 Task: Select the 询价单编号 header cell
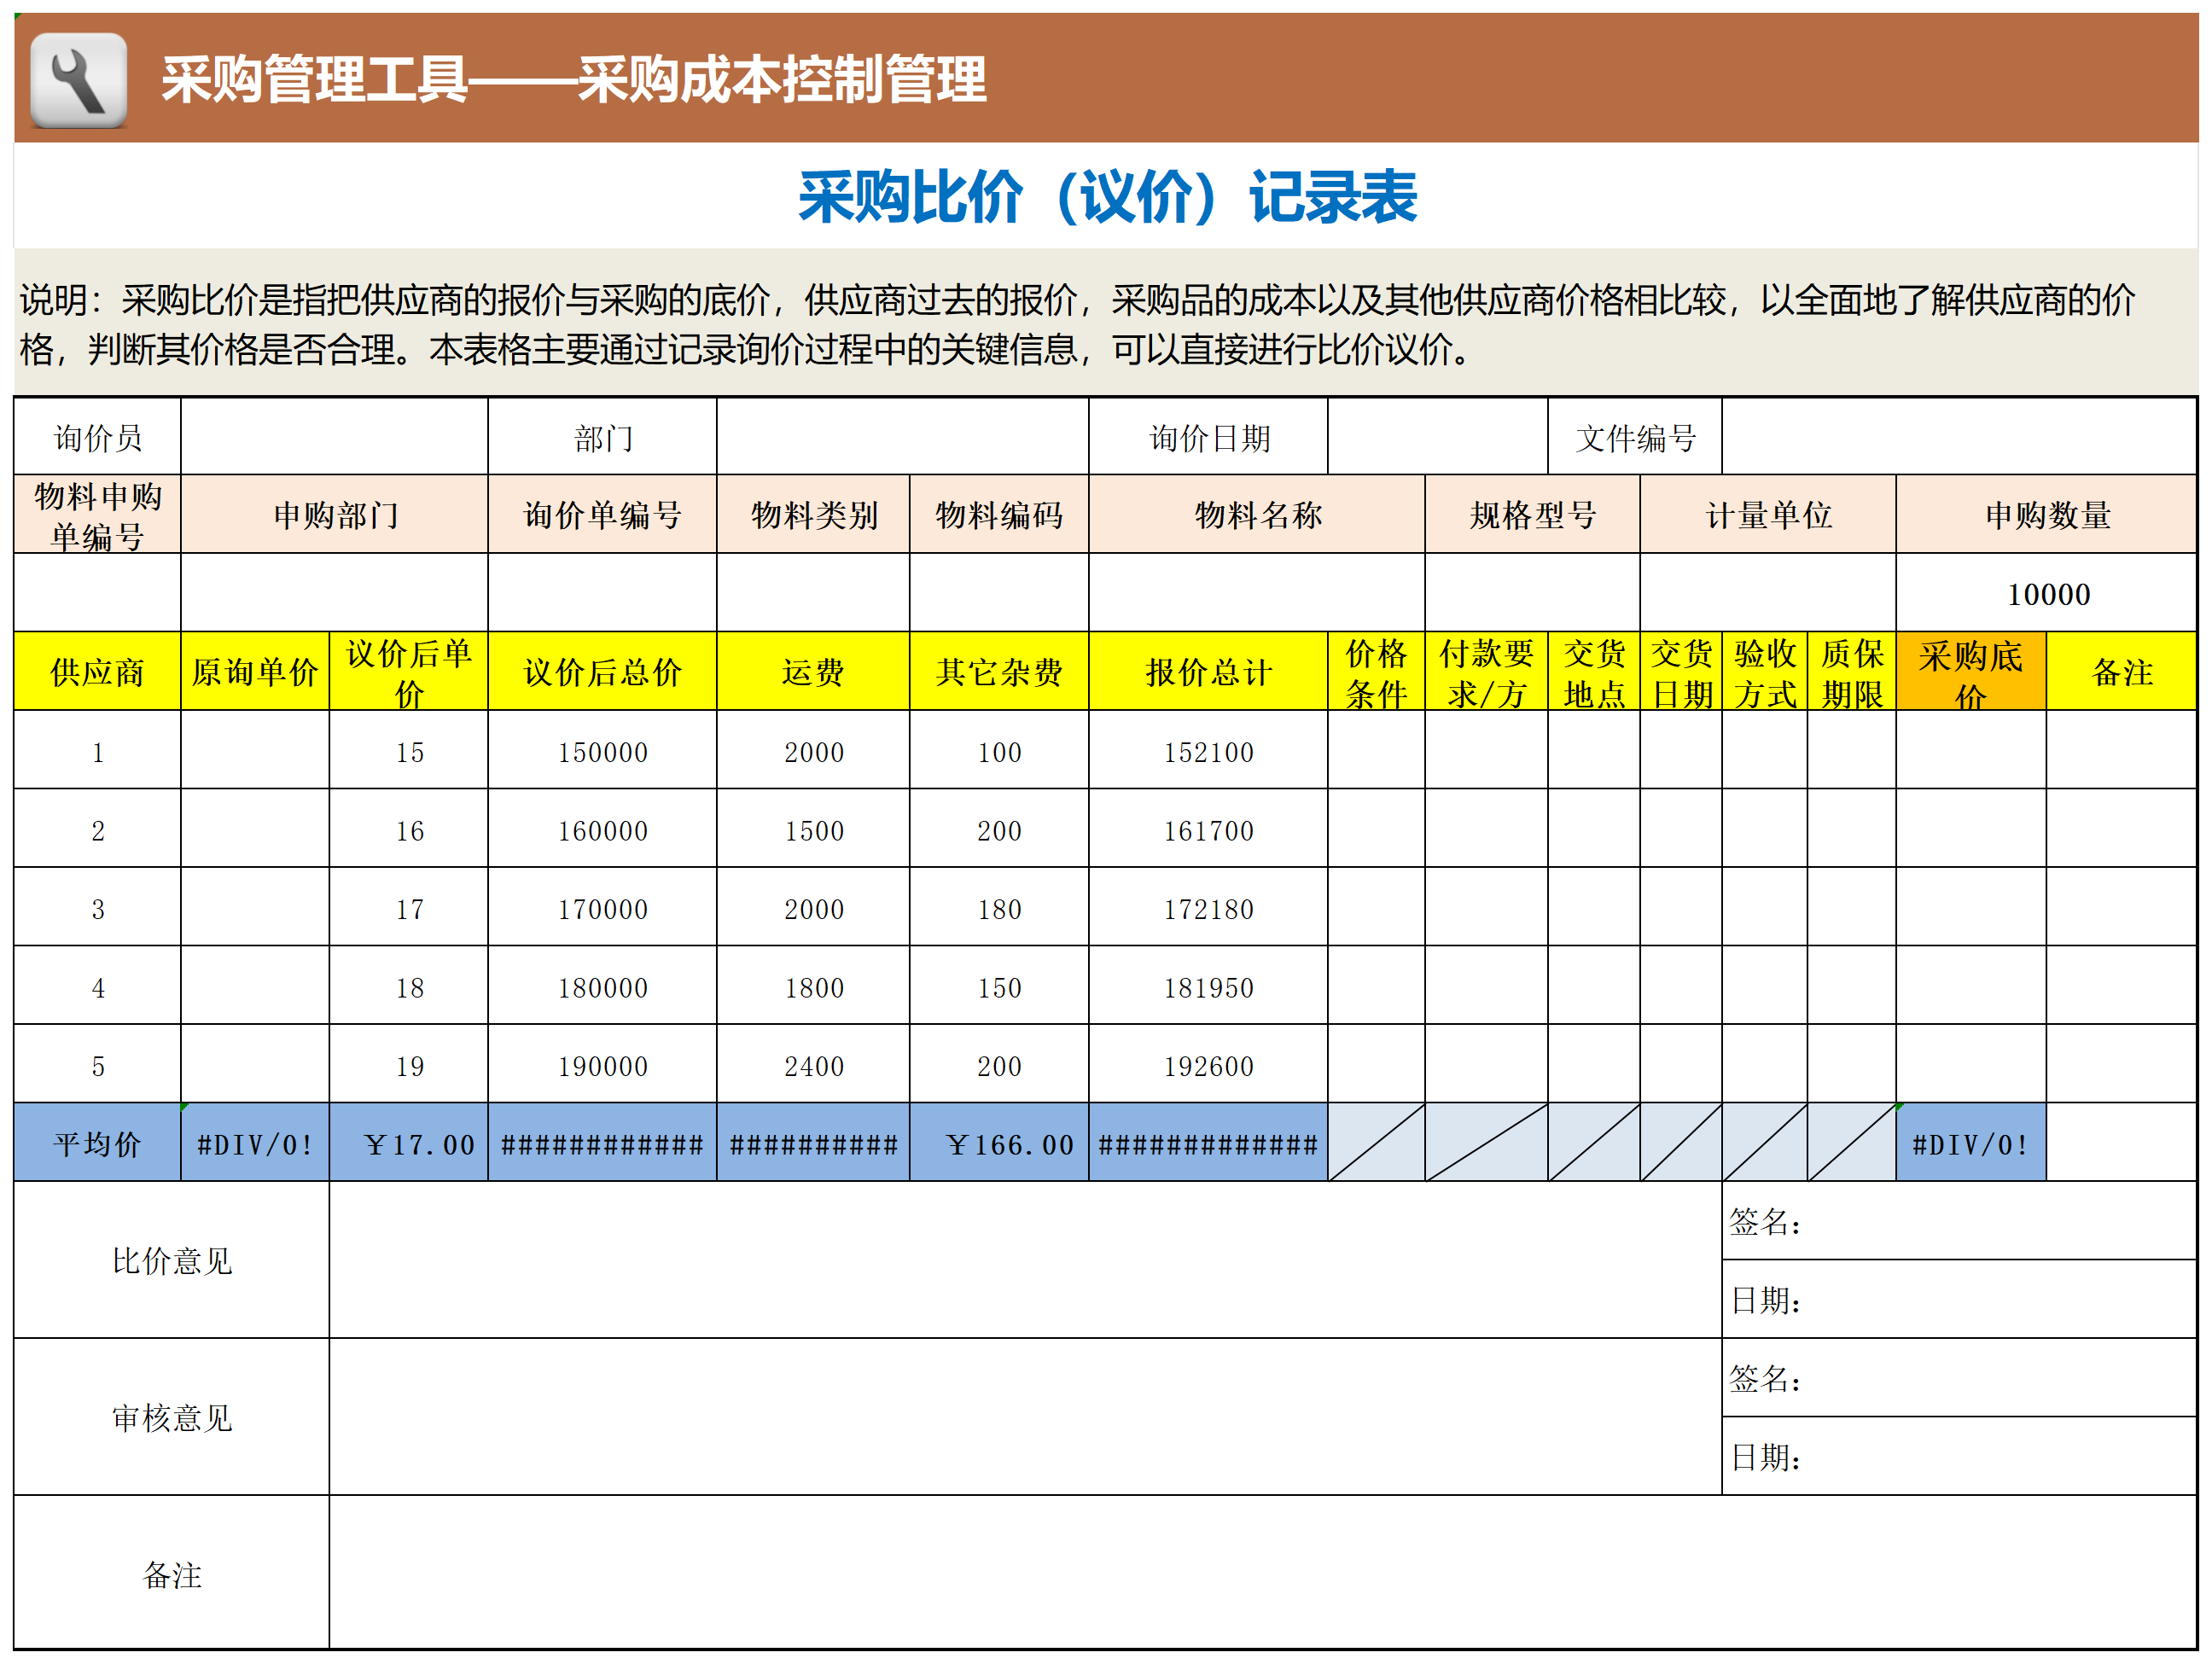pos(603,515)
